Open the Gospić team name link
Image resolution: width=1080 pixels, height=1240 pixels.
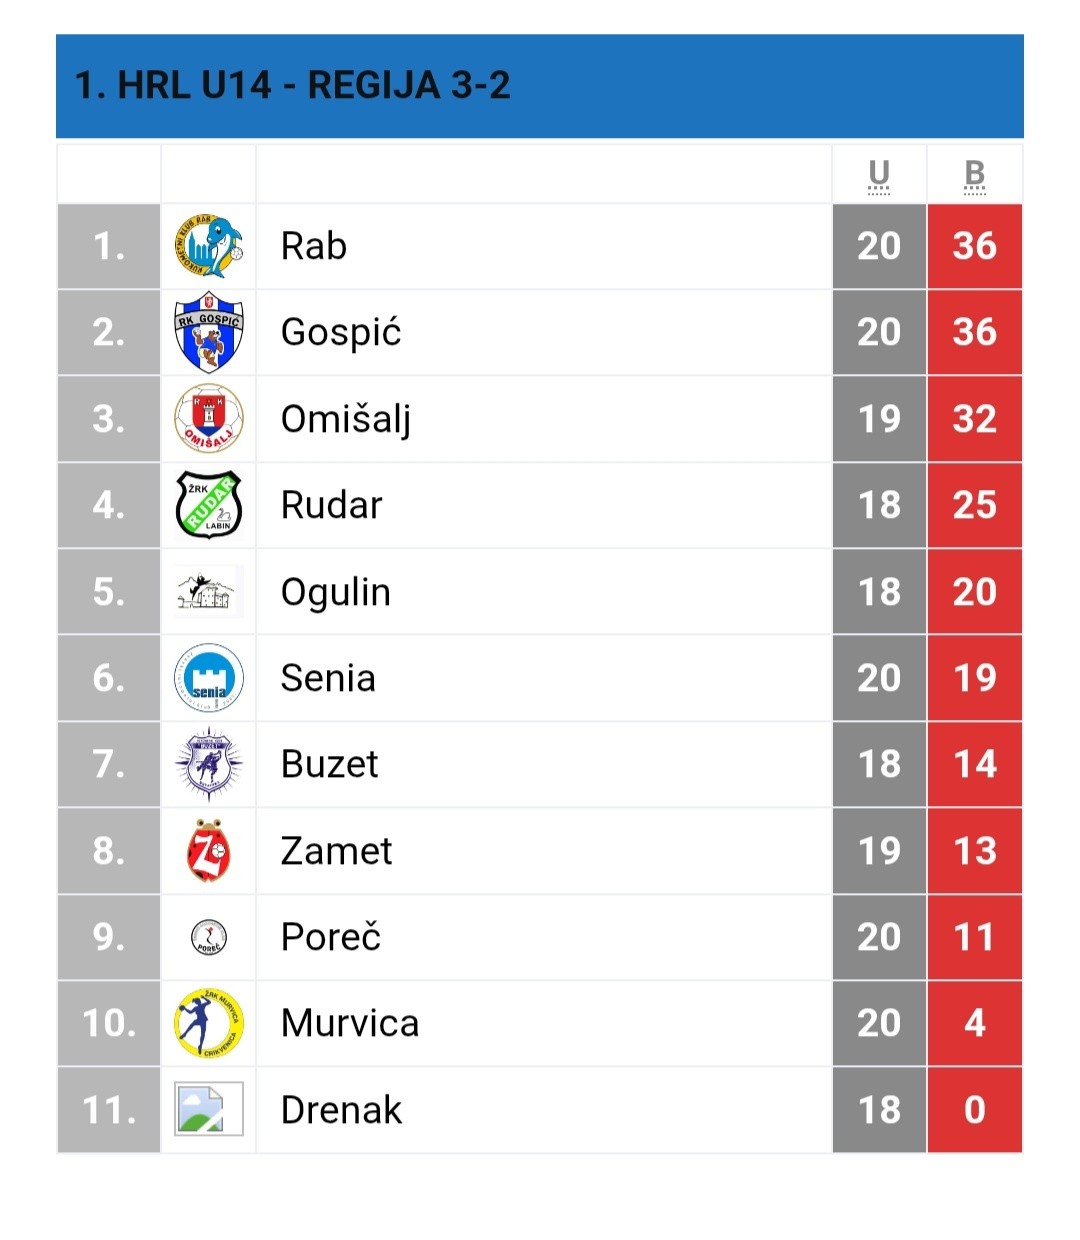coord(341,332)
